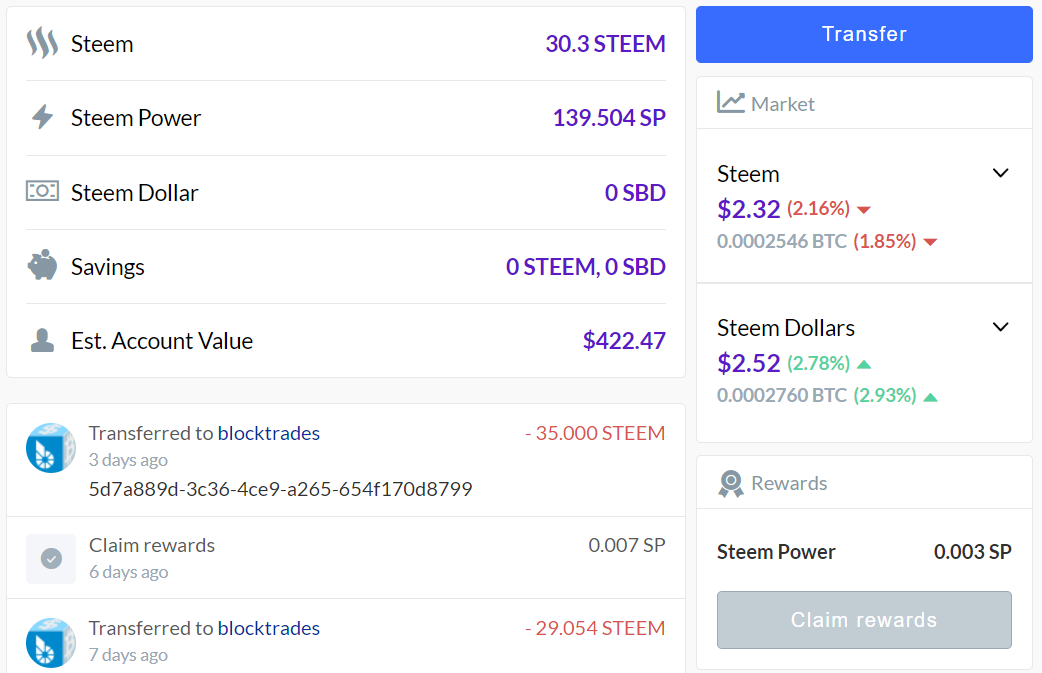Screen dimensions: 1042x673
Task: Click the $422.47 account value
Action: click(x=624, y=341)
